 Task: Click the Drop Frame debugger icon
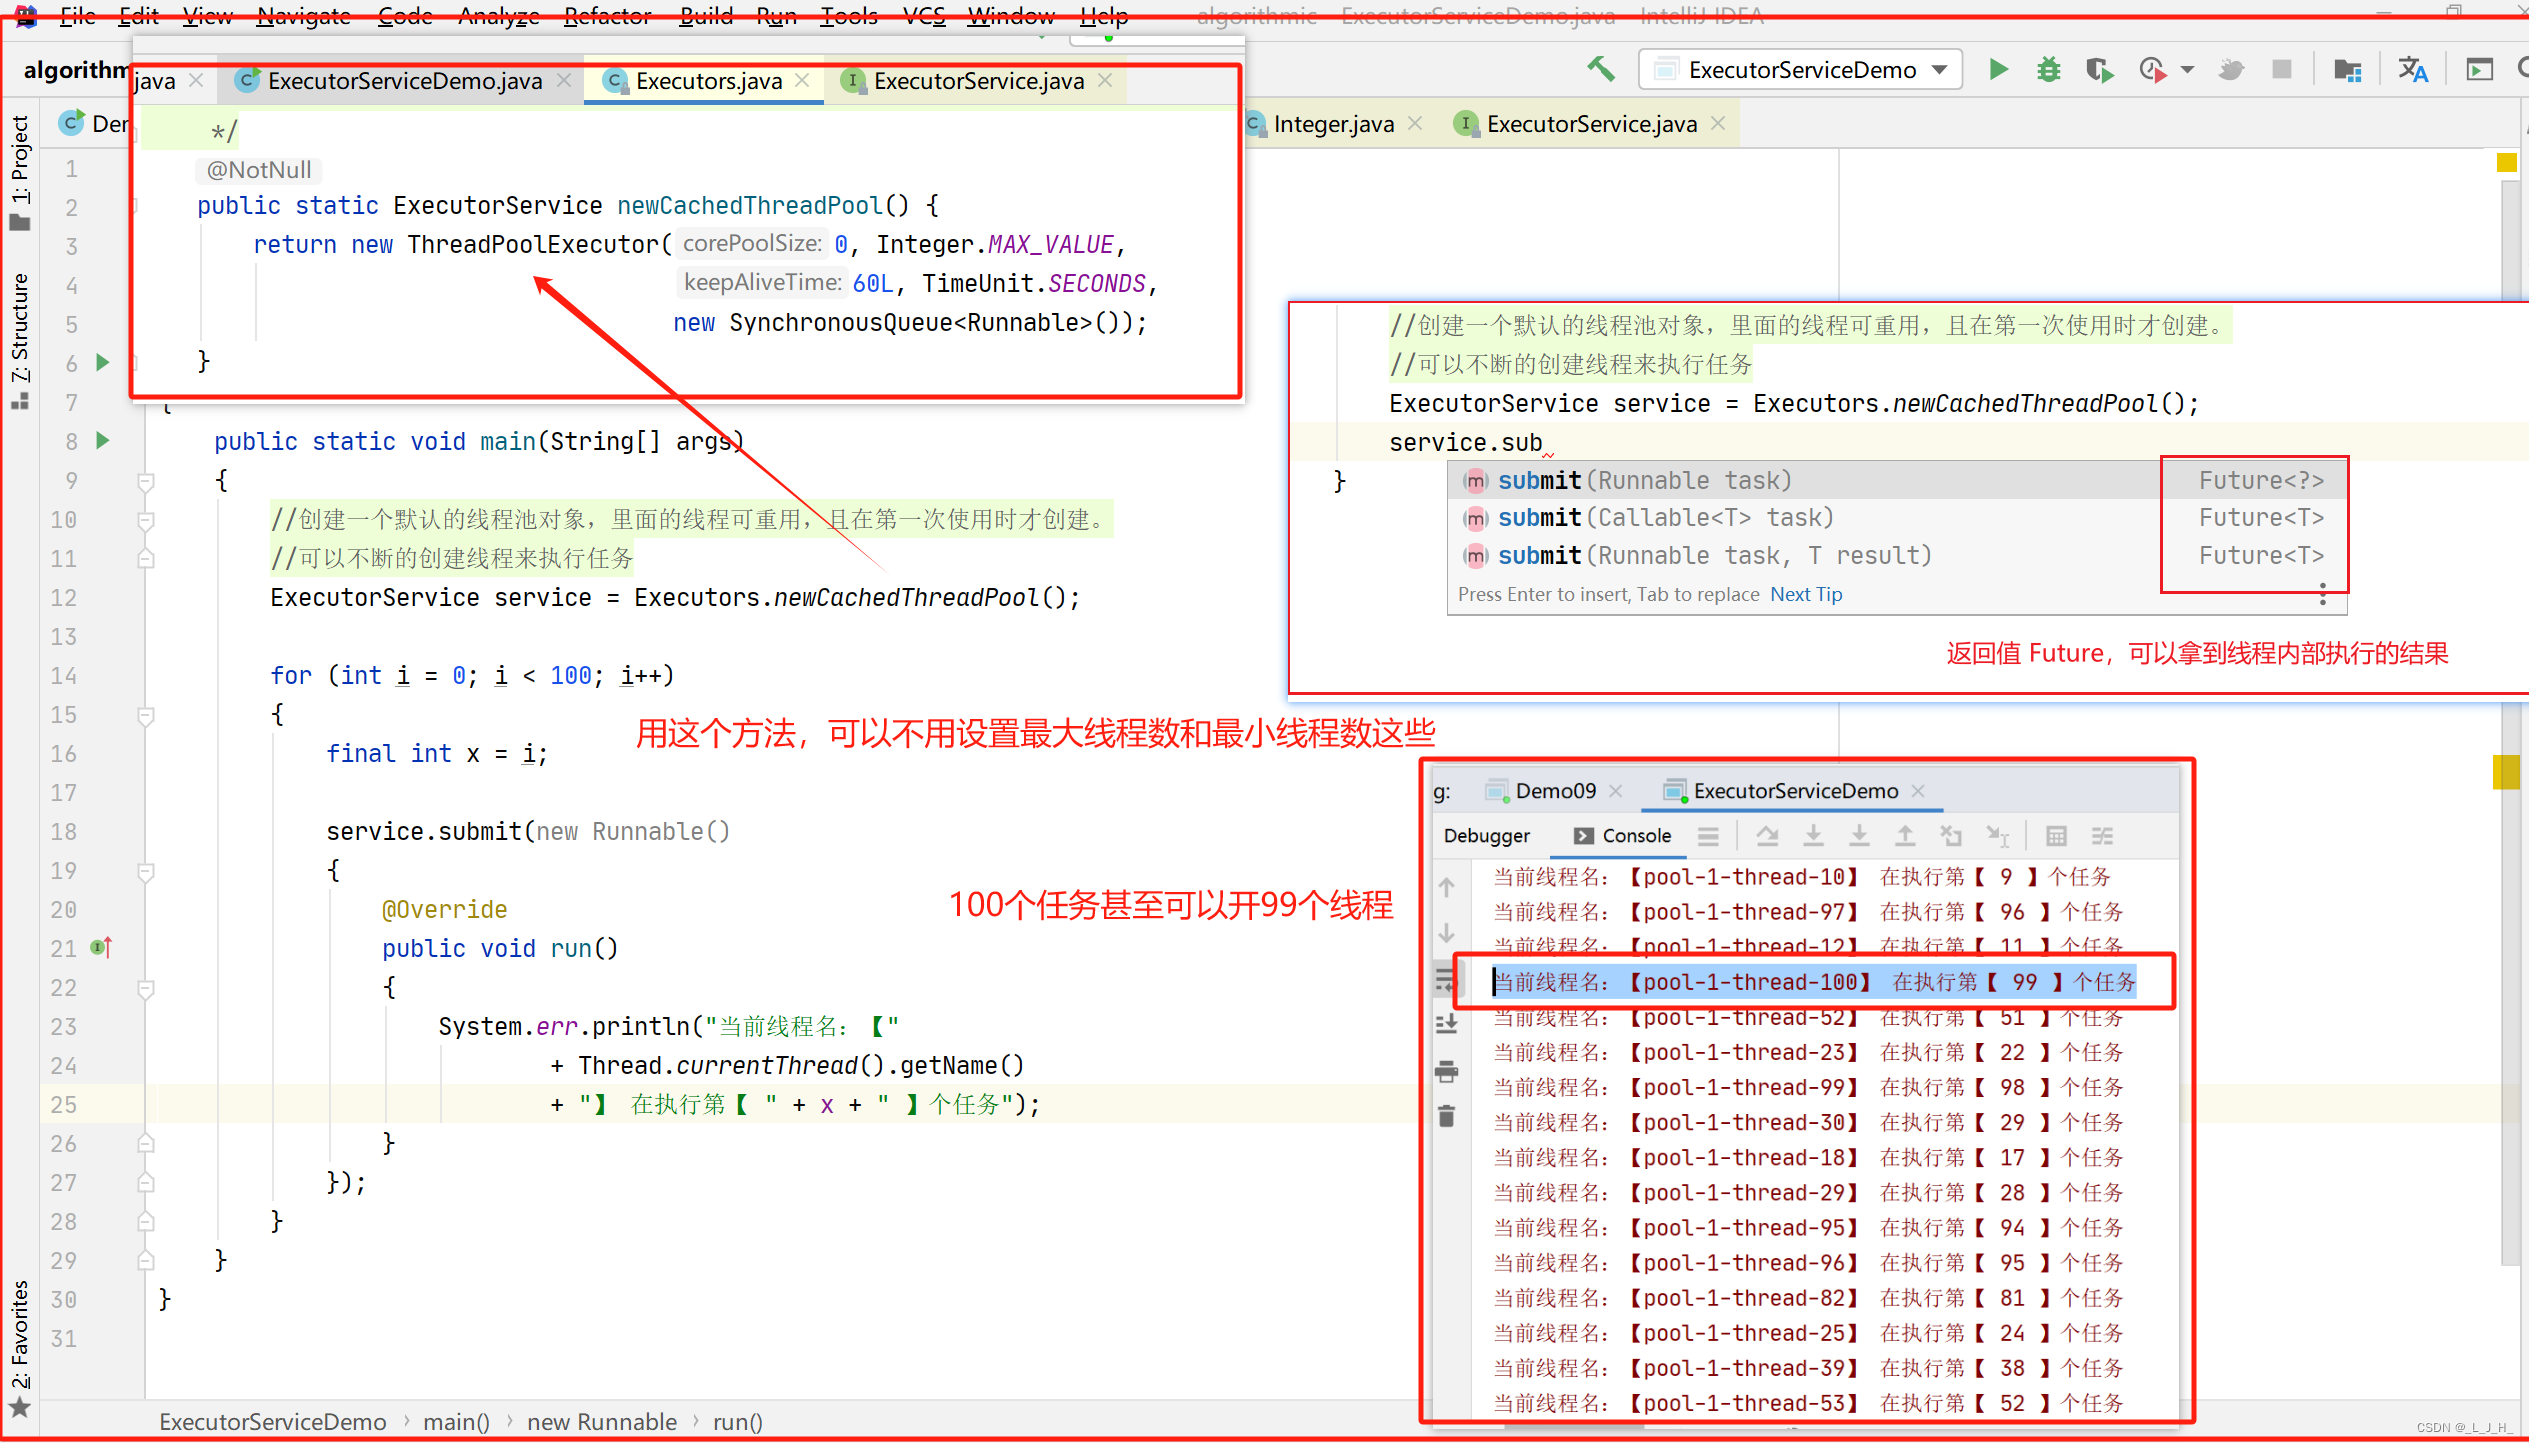[x=1951, y=836]
